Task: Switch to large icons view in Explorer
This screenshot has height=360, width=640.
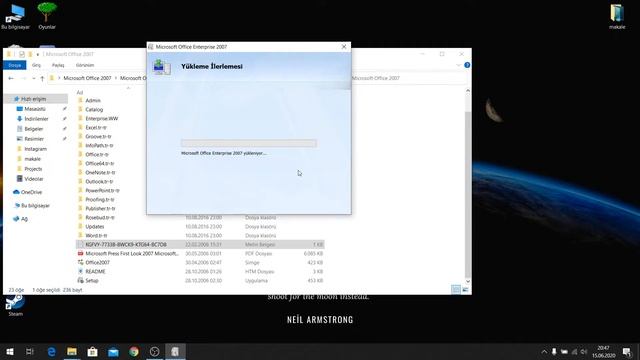Action: (465, 289)
